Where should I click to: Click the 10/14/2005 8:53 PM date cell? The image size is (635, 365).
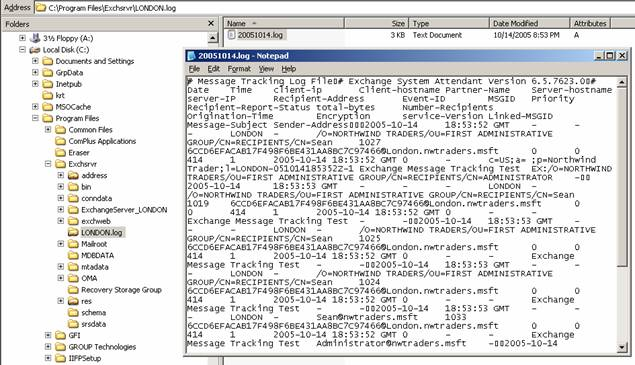point(526,35)
